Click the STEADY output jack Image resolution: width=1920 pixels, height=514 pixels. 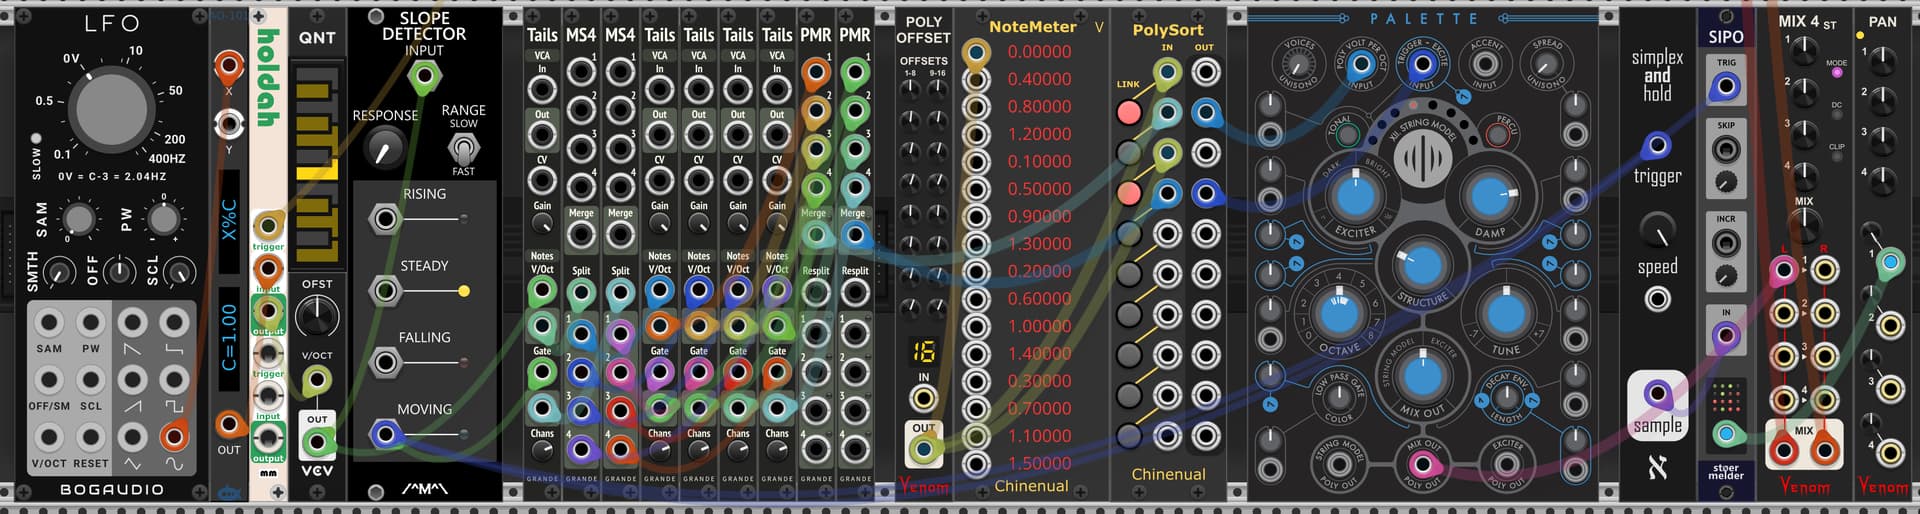click(384, 291)
